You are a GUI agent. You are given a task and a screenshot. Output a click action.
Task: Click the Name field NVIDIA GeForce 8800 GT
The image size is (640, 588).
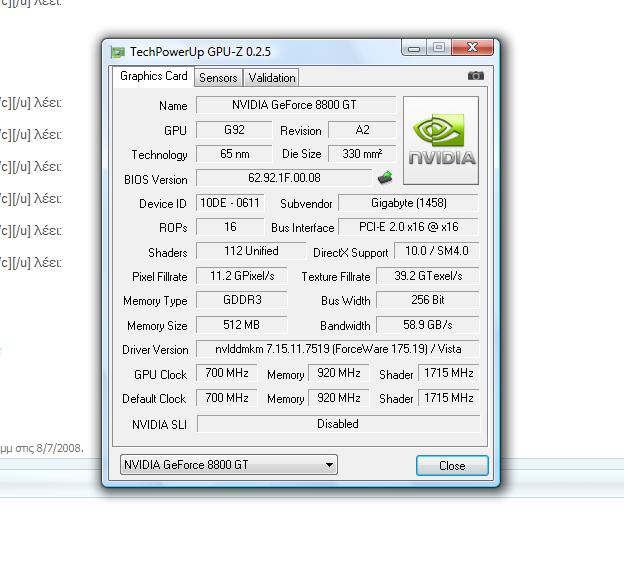pyautogui.click(x=296, y=105)
